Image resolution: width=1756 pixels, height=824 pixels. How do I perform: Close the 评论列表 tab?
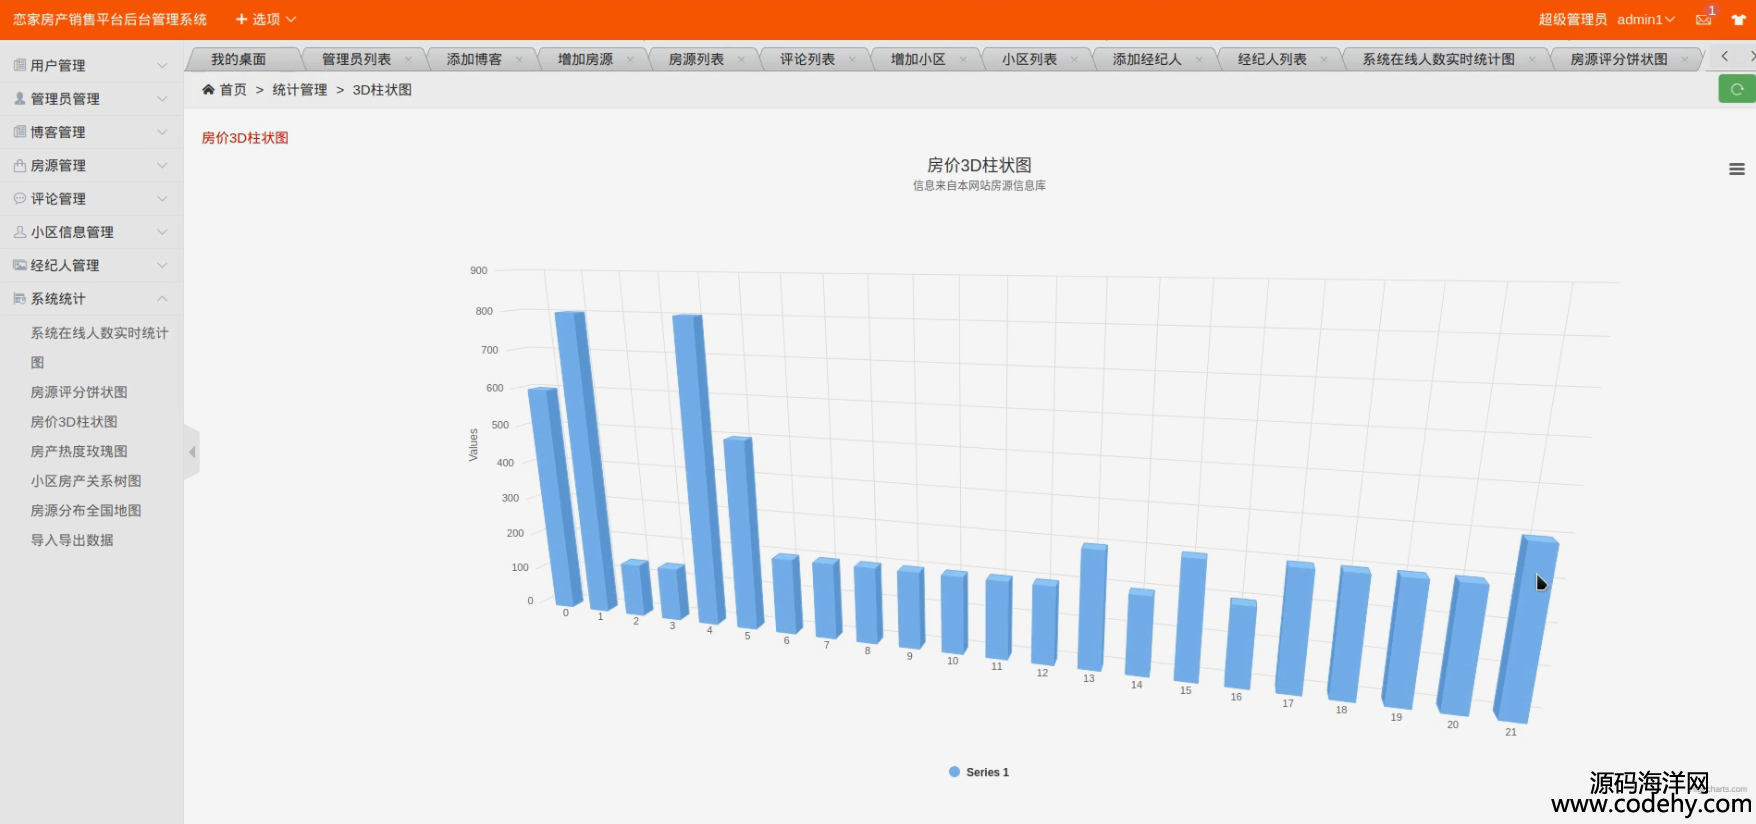[852, 59]
